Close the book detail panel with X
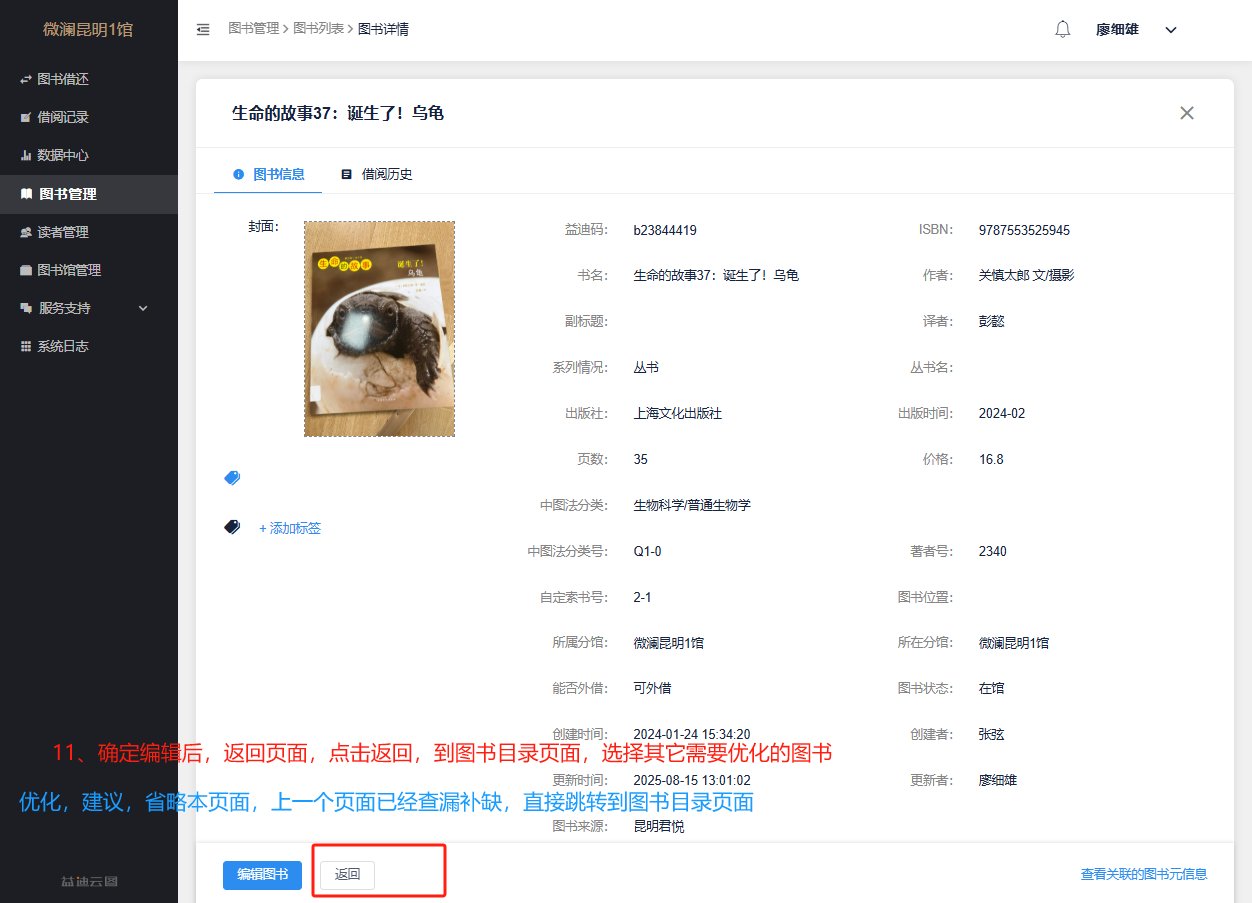The height and width of the screenshot is (903, 1252). (1187, 113)
